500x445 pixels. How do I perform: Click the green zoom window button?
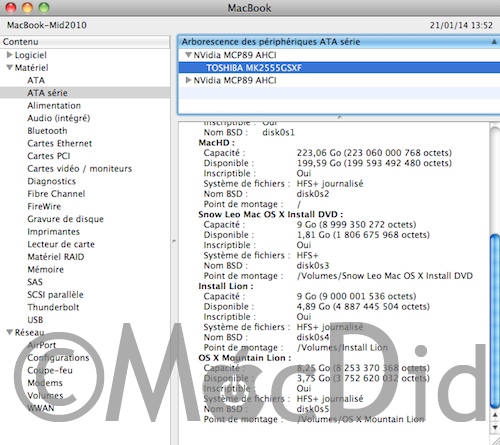coord(44,7)
